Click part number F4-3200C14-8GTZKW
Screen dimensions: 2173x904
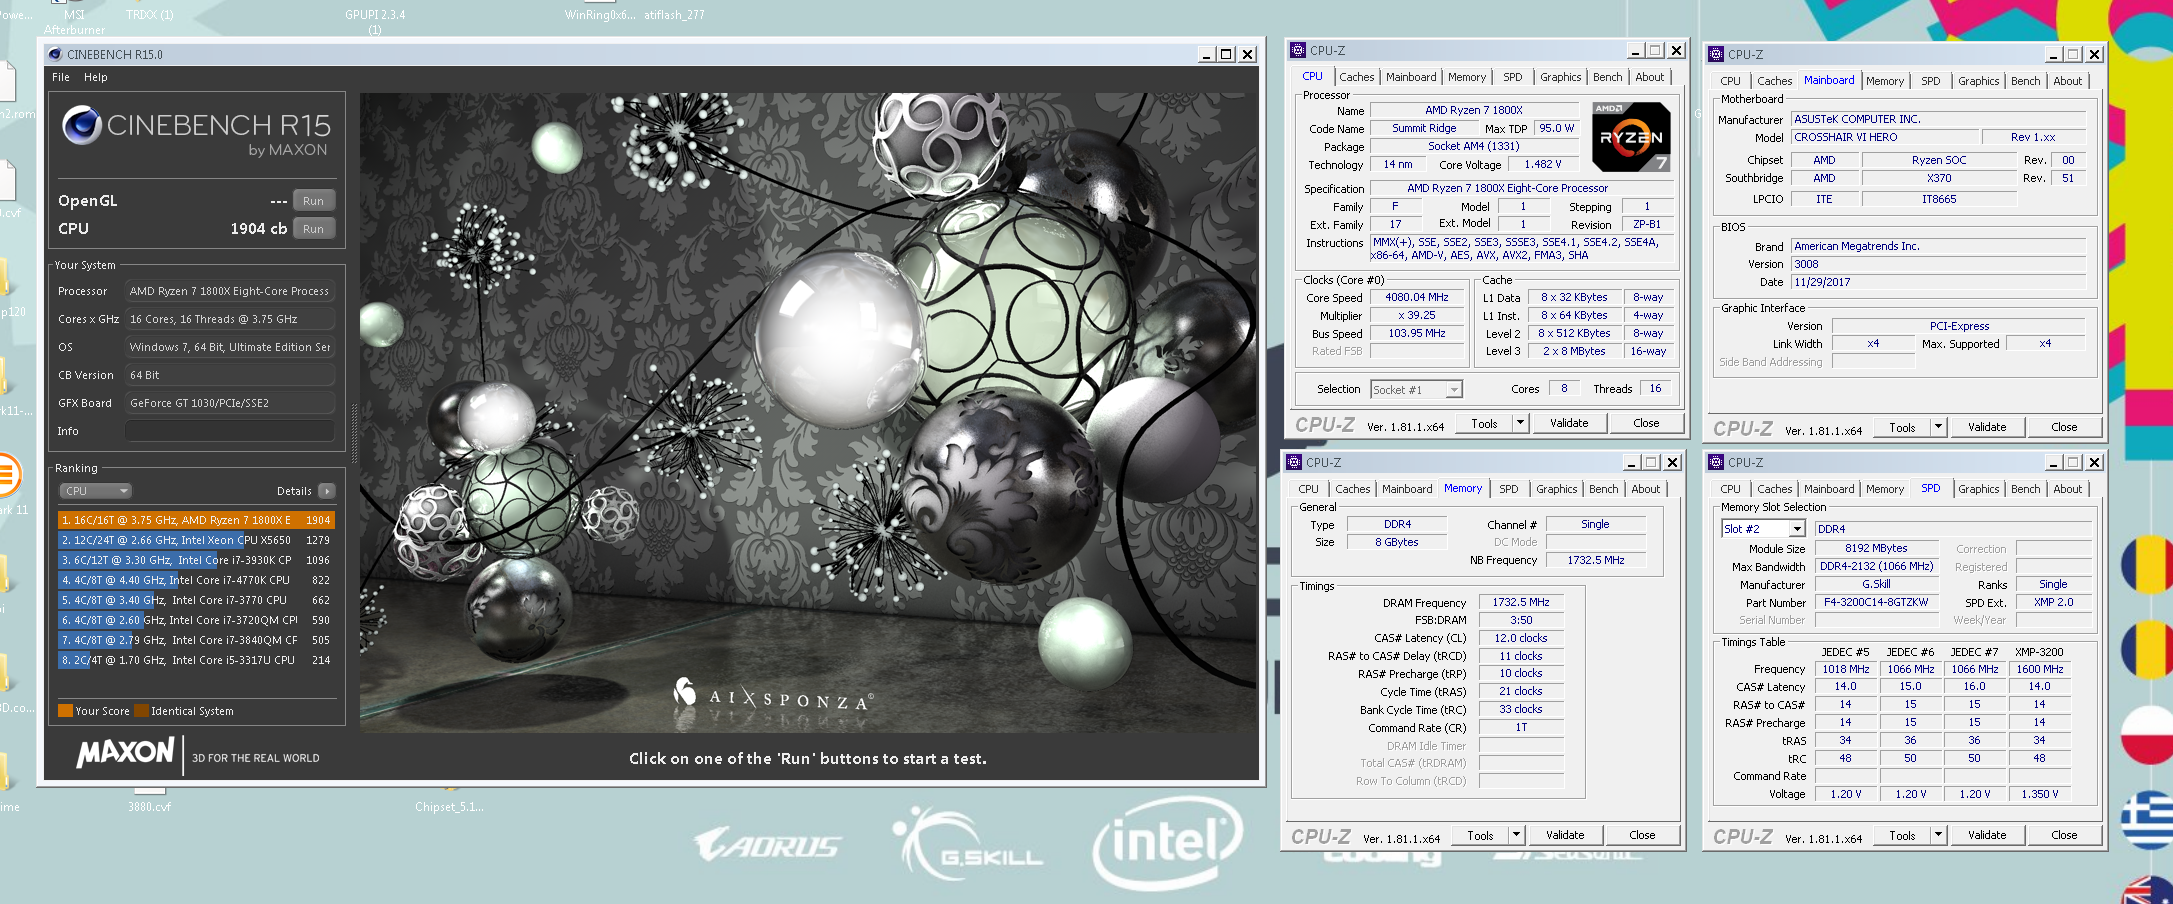pyautogui.click(x=1875, y=602)
